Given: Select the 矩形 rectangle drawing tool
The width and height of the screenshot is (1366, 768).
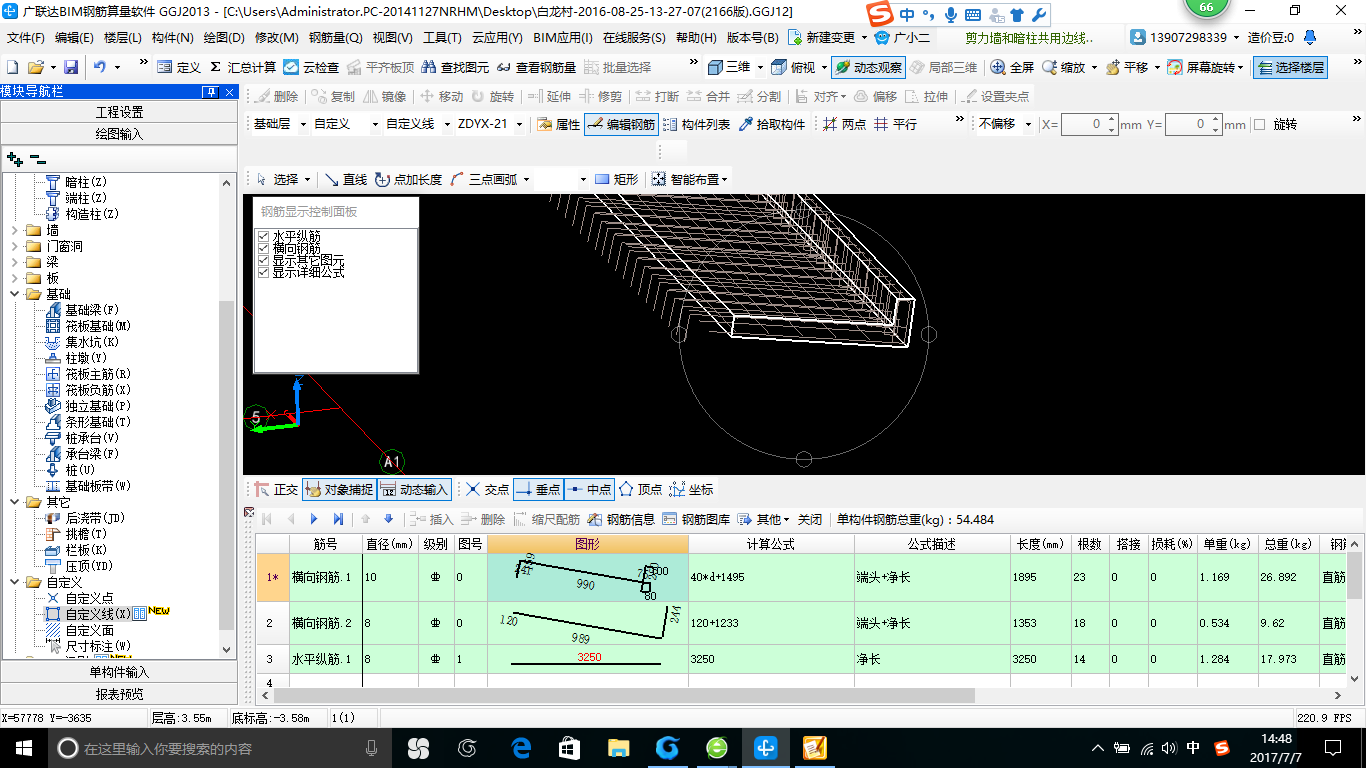Looking at the screenshot, I should click(x=616, y=179).
